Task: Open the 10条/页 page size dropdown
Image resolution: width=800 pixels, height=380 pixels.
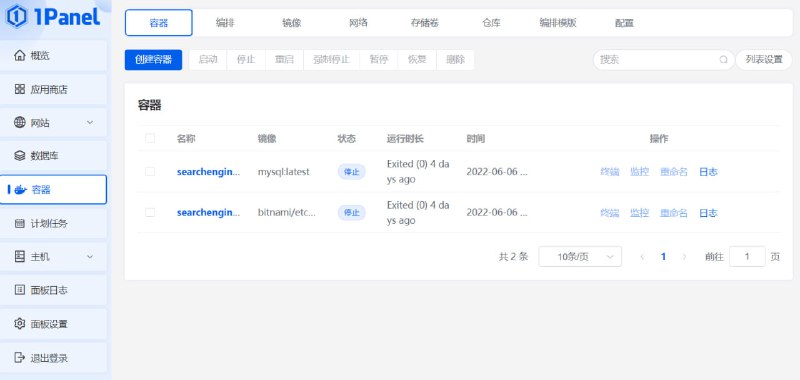Action: 580,257
